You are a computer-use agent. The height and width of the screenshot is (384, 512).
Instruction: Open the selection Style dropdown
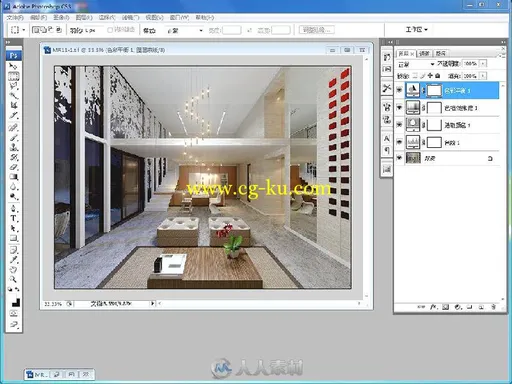(184, 30)
